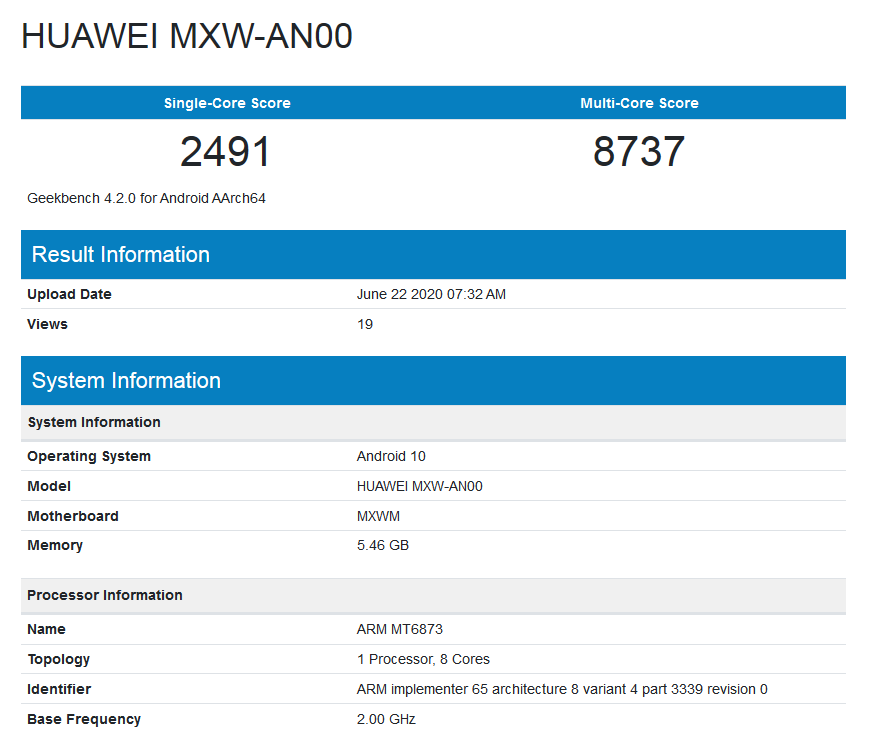Viewport: 870px width, 744px height.
Task: Click the Views count of 19
Action: tap(365, 324)
